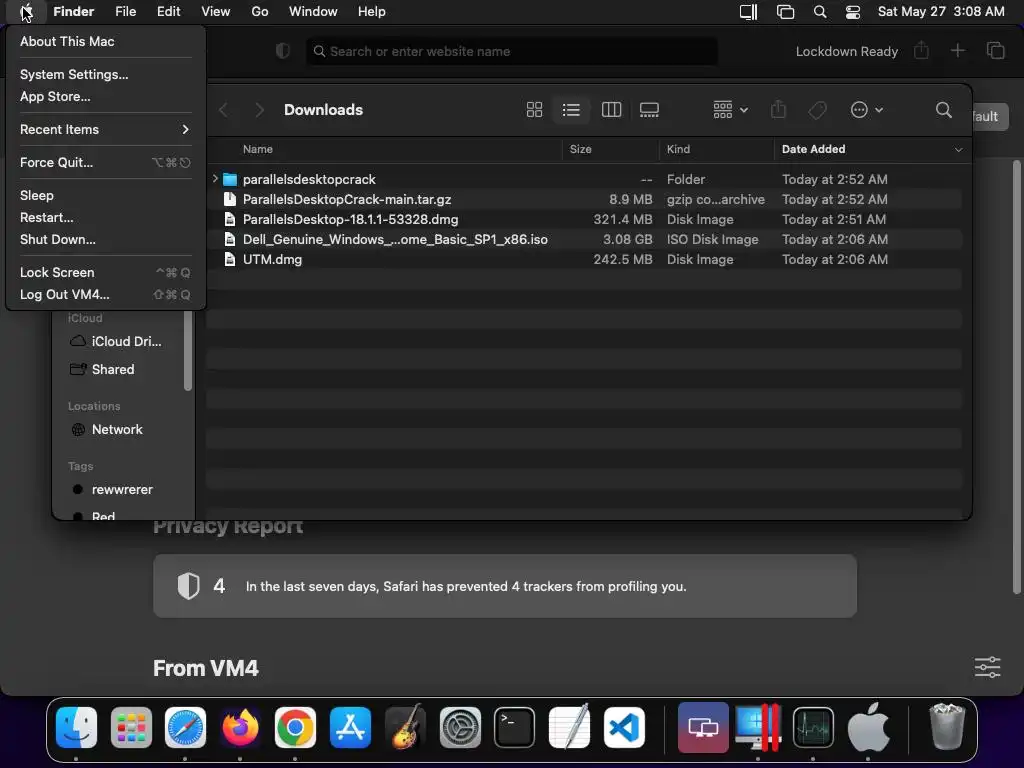Sort by Date Added column chevron
1024x768 pixels.
pyautogui.click(x=958, y=150)
